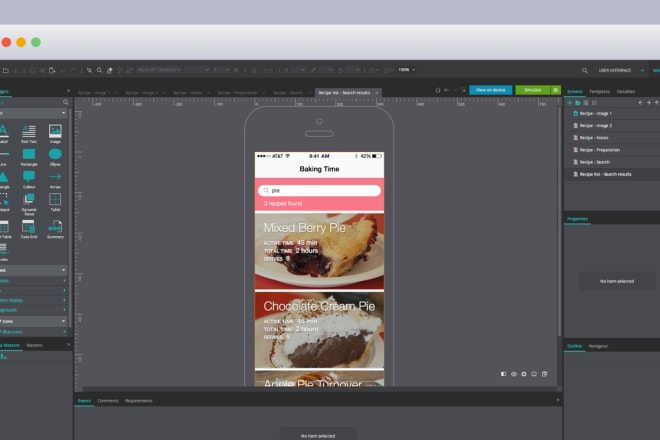Click the right arrow in Screens panel
Screen dimensions: 660x440
pyautogui.click(x=648, y=103)
